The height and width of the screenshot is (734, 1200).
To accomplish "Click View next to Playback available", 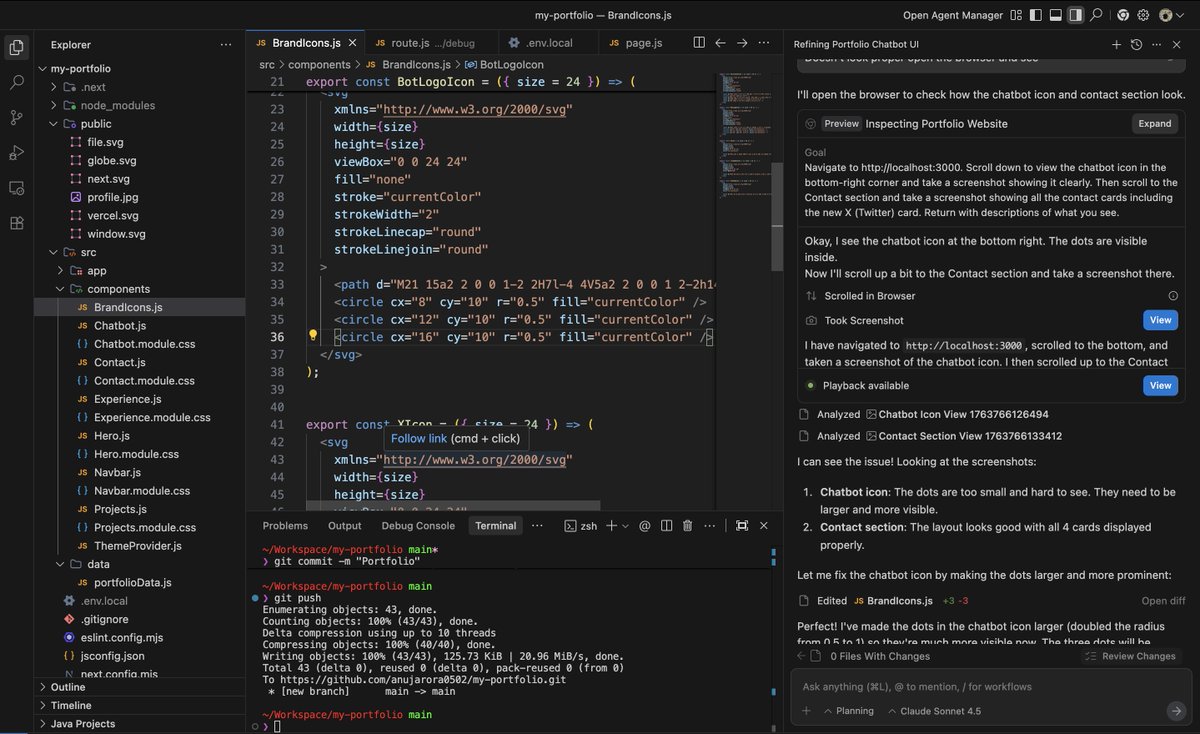I will [x=1160, y=385].
